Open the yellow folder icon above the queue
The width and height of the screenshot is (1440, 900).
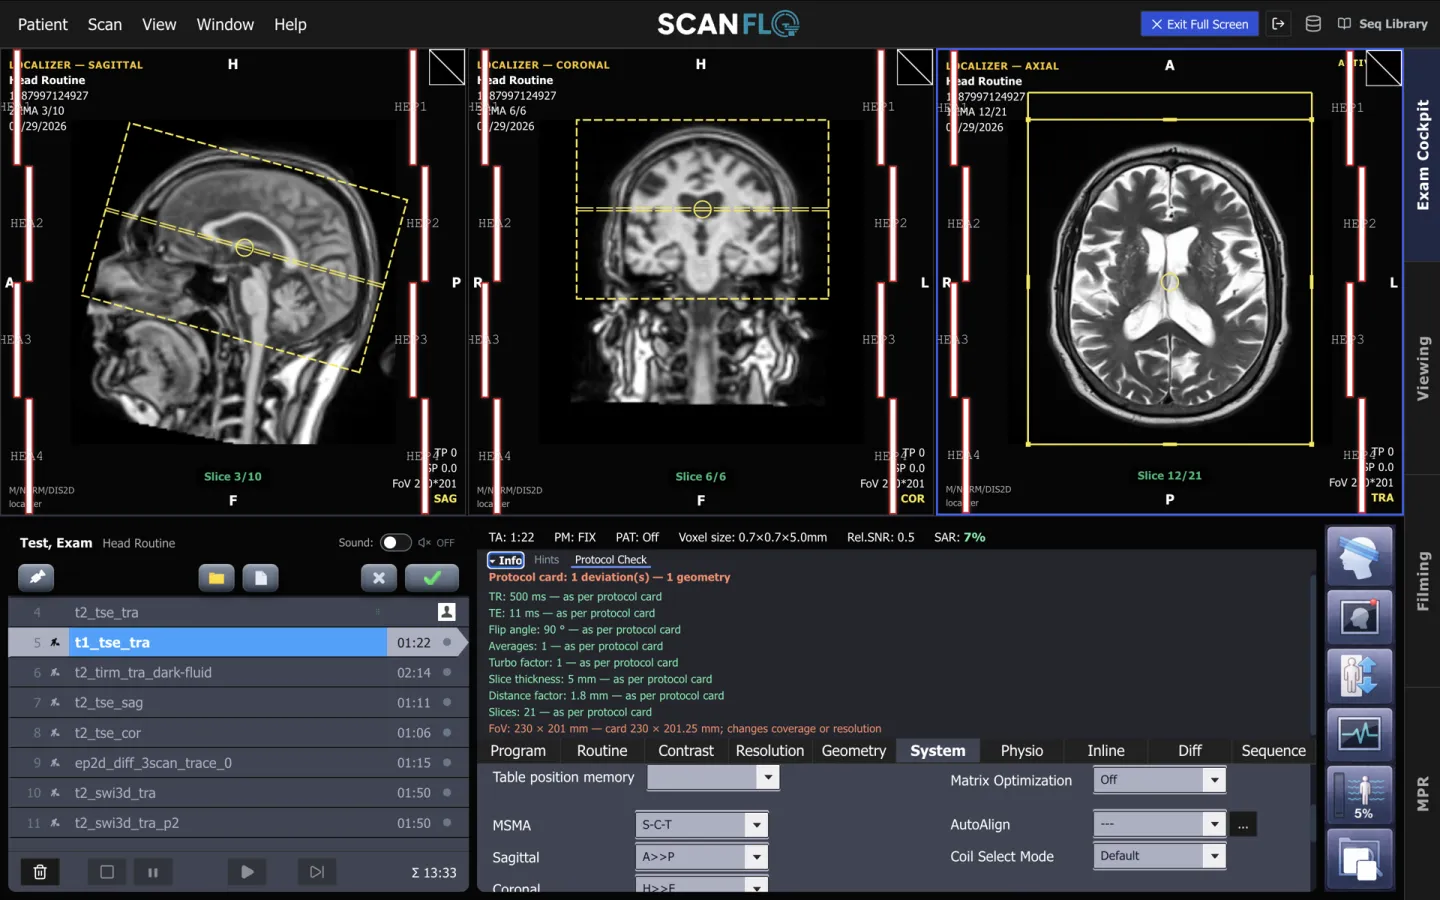(x=216, y=577)
